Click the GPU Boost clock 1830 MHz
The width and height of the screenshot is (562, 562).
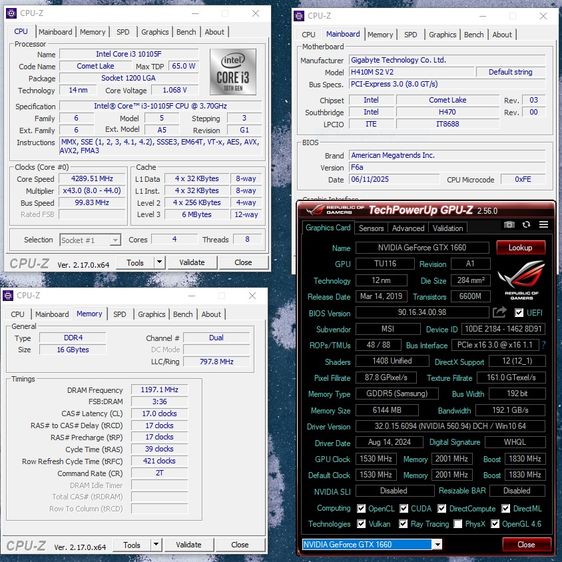(525, 459)
